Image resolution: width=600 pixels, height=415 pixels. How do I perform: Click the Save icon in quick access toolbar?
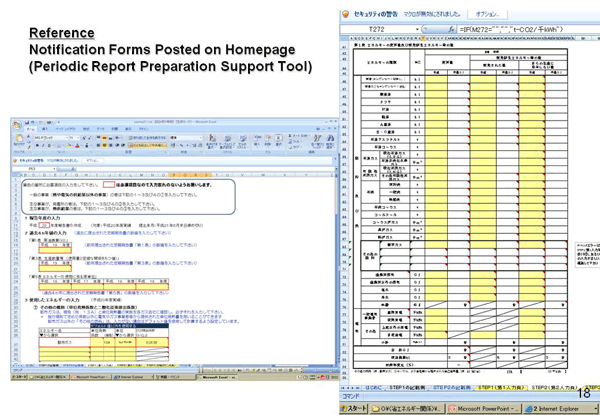click(27, 122)
